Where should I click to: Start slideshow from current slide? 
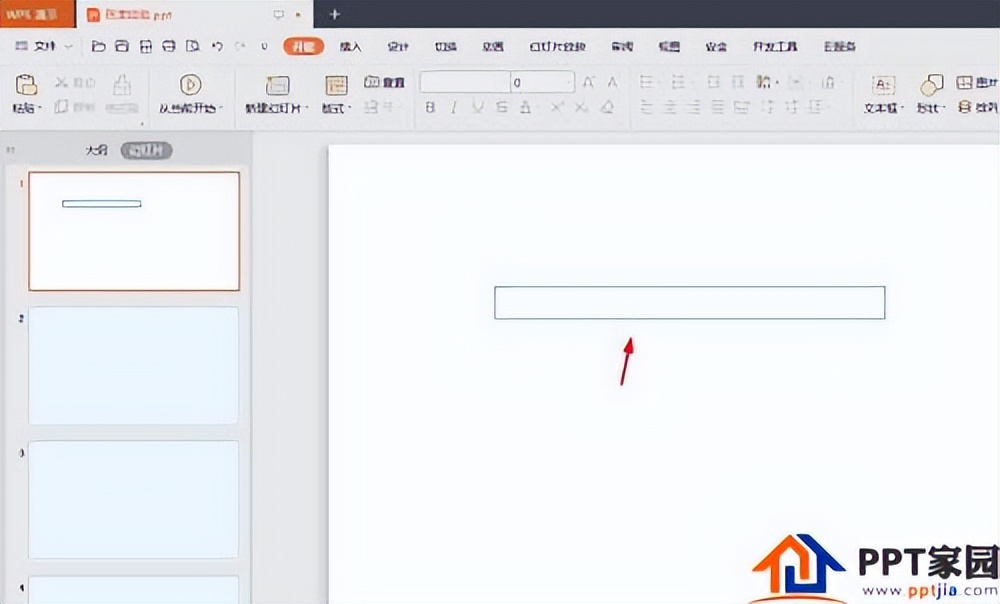coord(190,84)
